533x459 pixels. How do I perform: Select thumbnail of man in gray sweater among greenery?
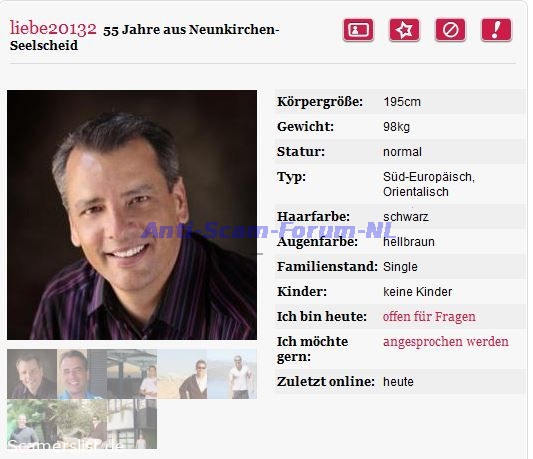click(32, 424)
